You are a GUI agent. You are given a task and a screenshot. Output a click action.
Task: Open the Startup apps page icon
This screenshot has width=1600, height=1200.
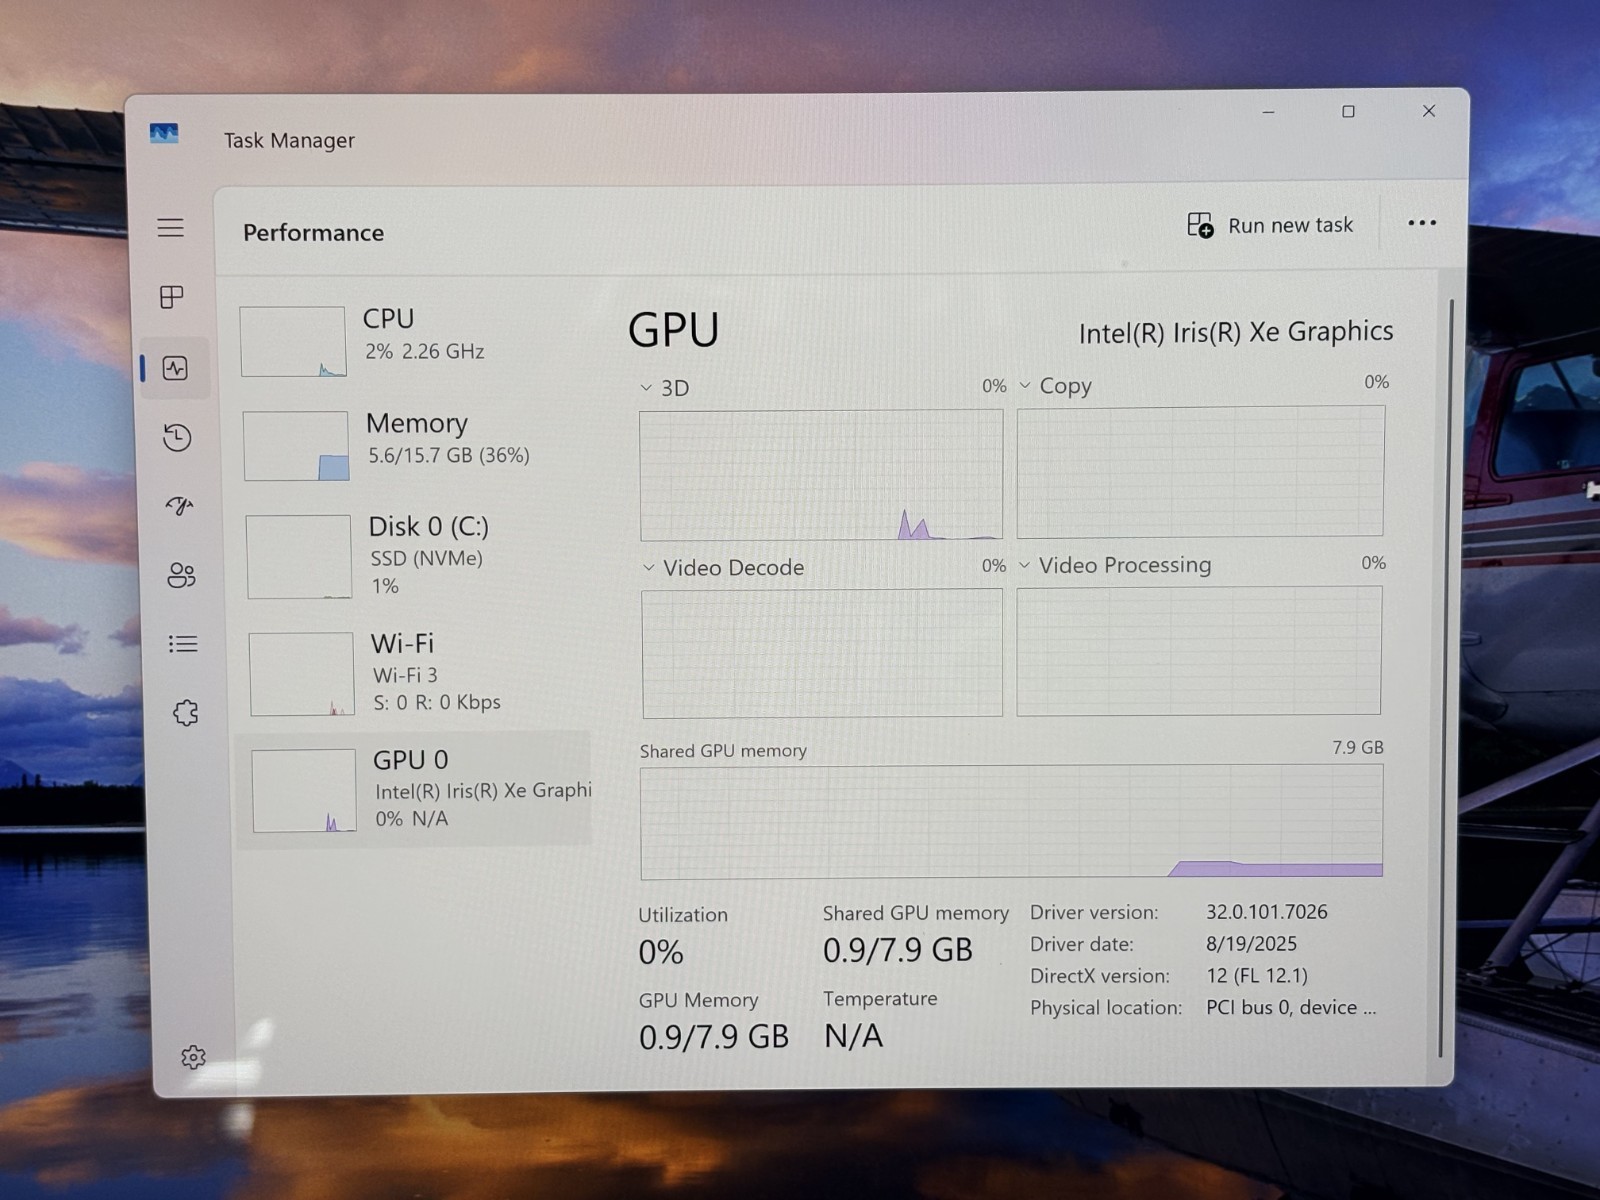(x=179, y=506)
